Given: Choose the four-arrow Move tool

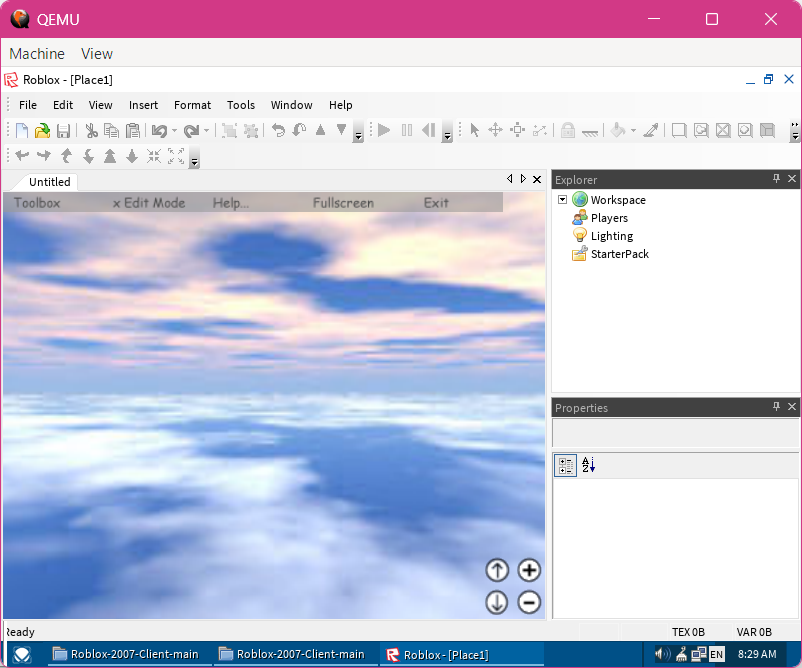Looking at the screenshot, I should [x=496, y=130].
